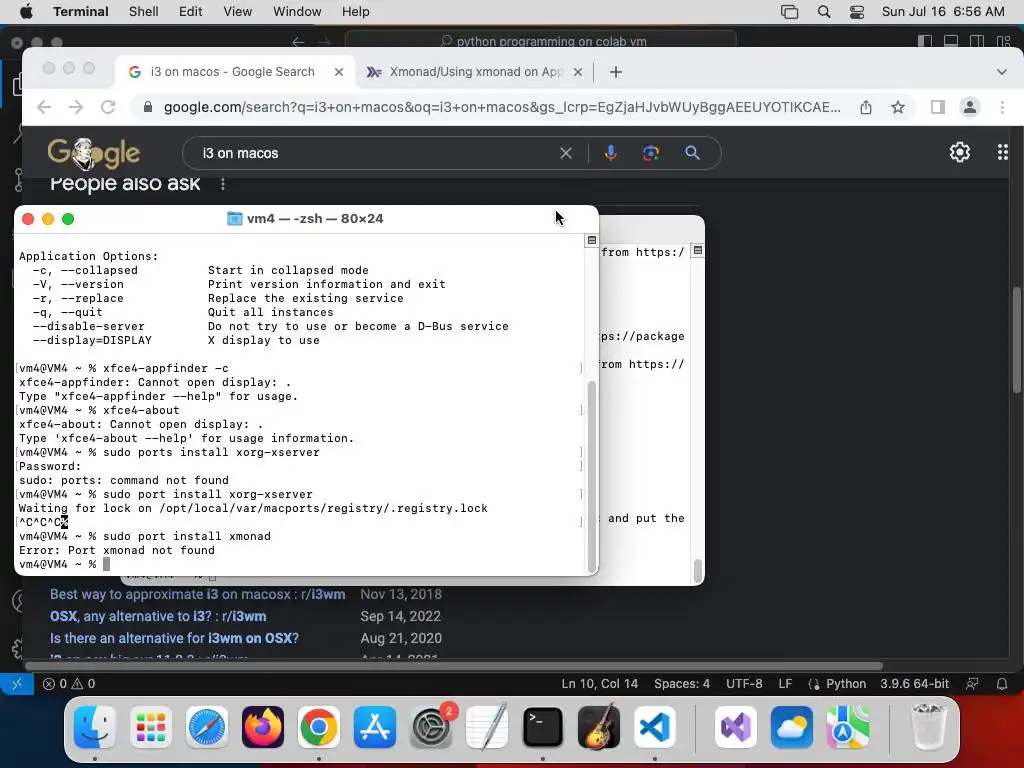Open Spotlight search in menu bar
The image size is (1024, 768).
click(824, 11)
